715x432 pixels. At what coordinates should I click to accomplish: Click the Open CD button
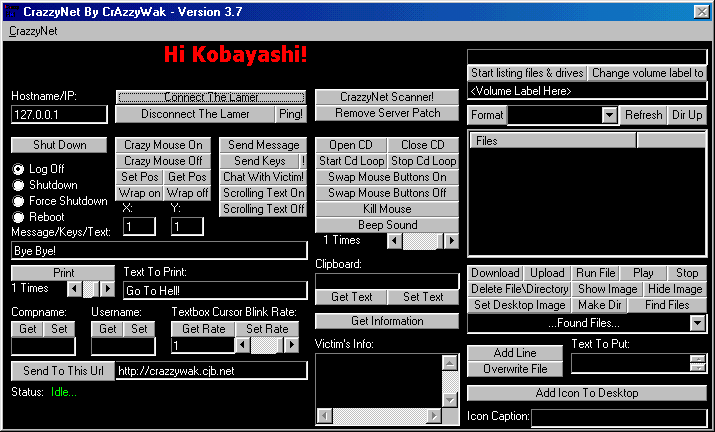click(350, 145)
